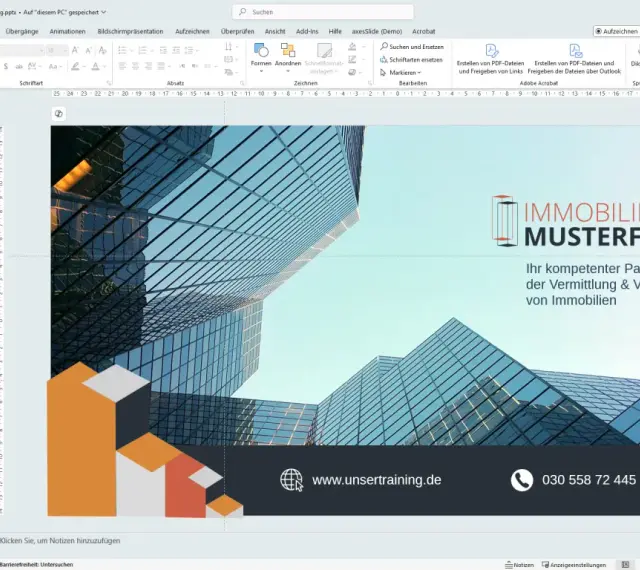Align text right

pos(148,66)
